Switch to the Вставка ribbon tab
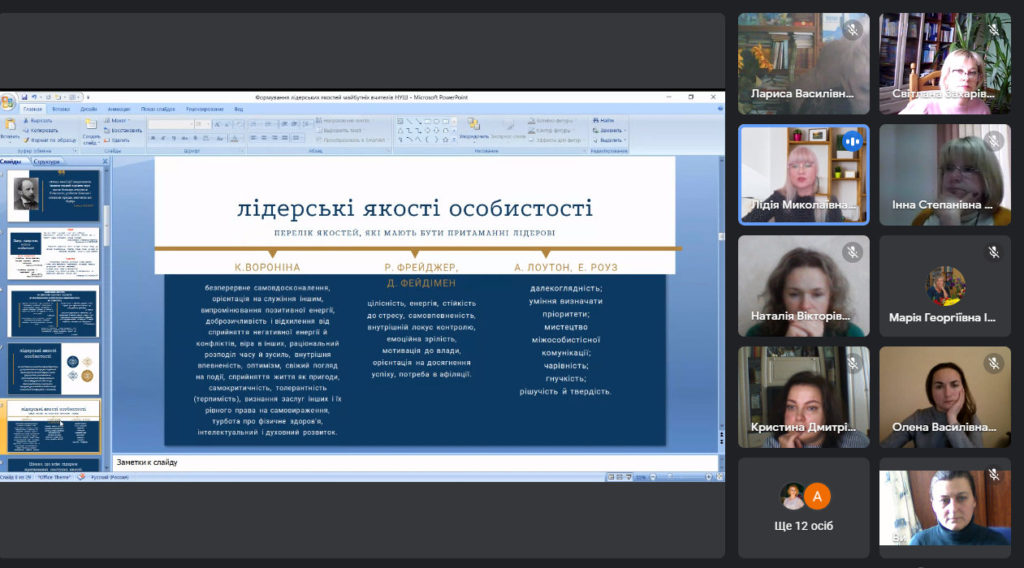Viewport: 1024px width, 568px height. pyautogui.click(x=61, y=109)
